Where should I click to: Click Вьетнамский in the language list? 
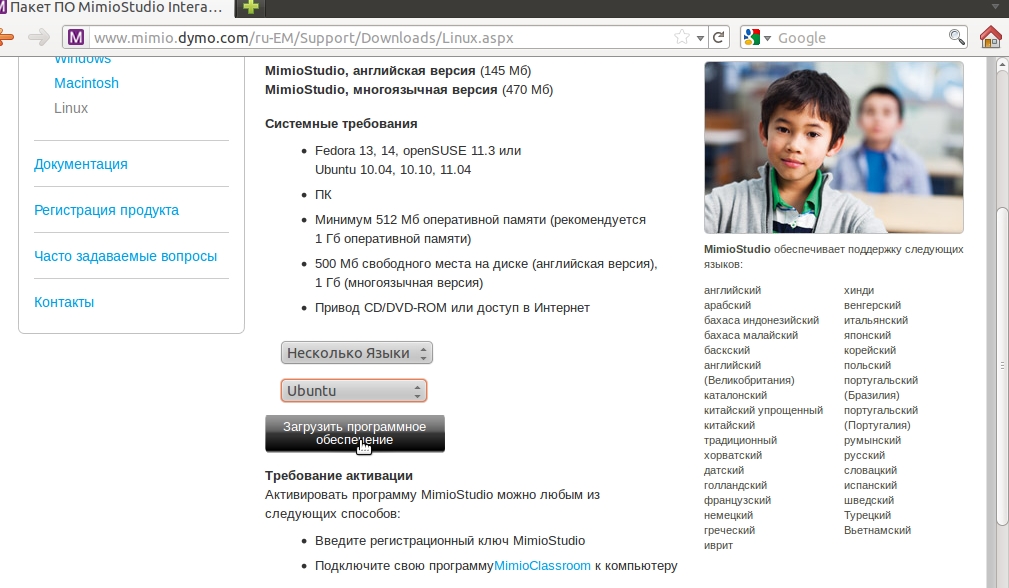tap(878, 530)
